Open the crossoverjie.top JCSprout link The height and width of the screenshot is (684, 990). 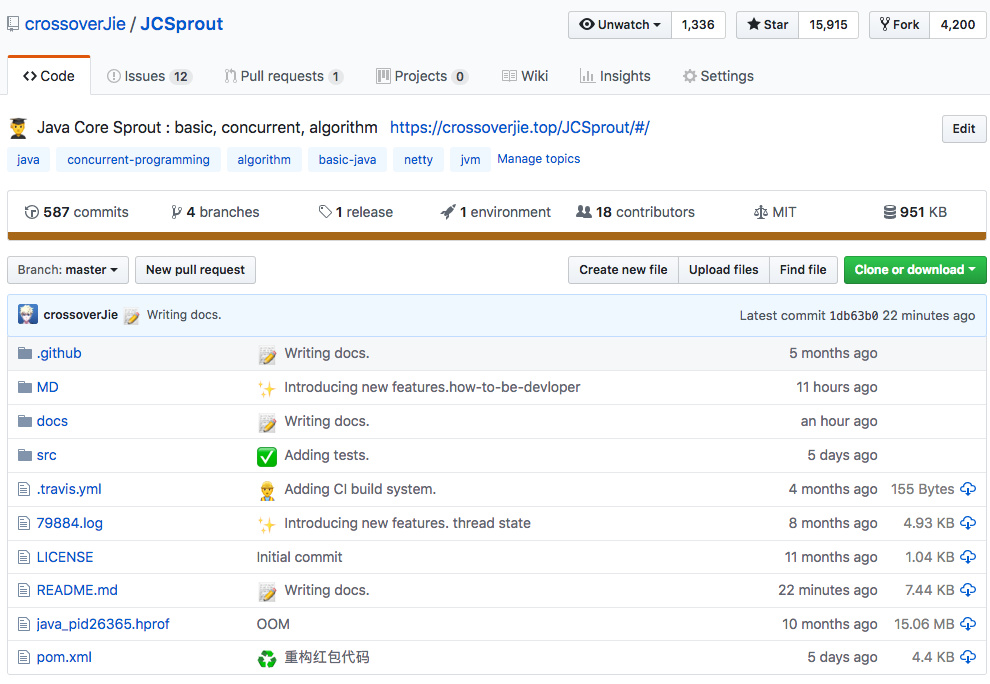tap(519, 127)
